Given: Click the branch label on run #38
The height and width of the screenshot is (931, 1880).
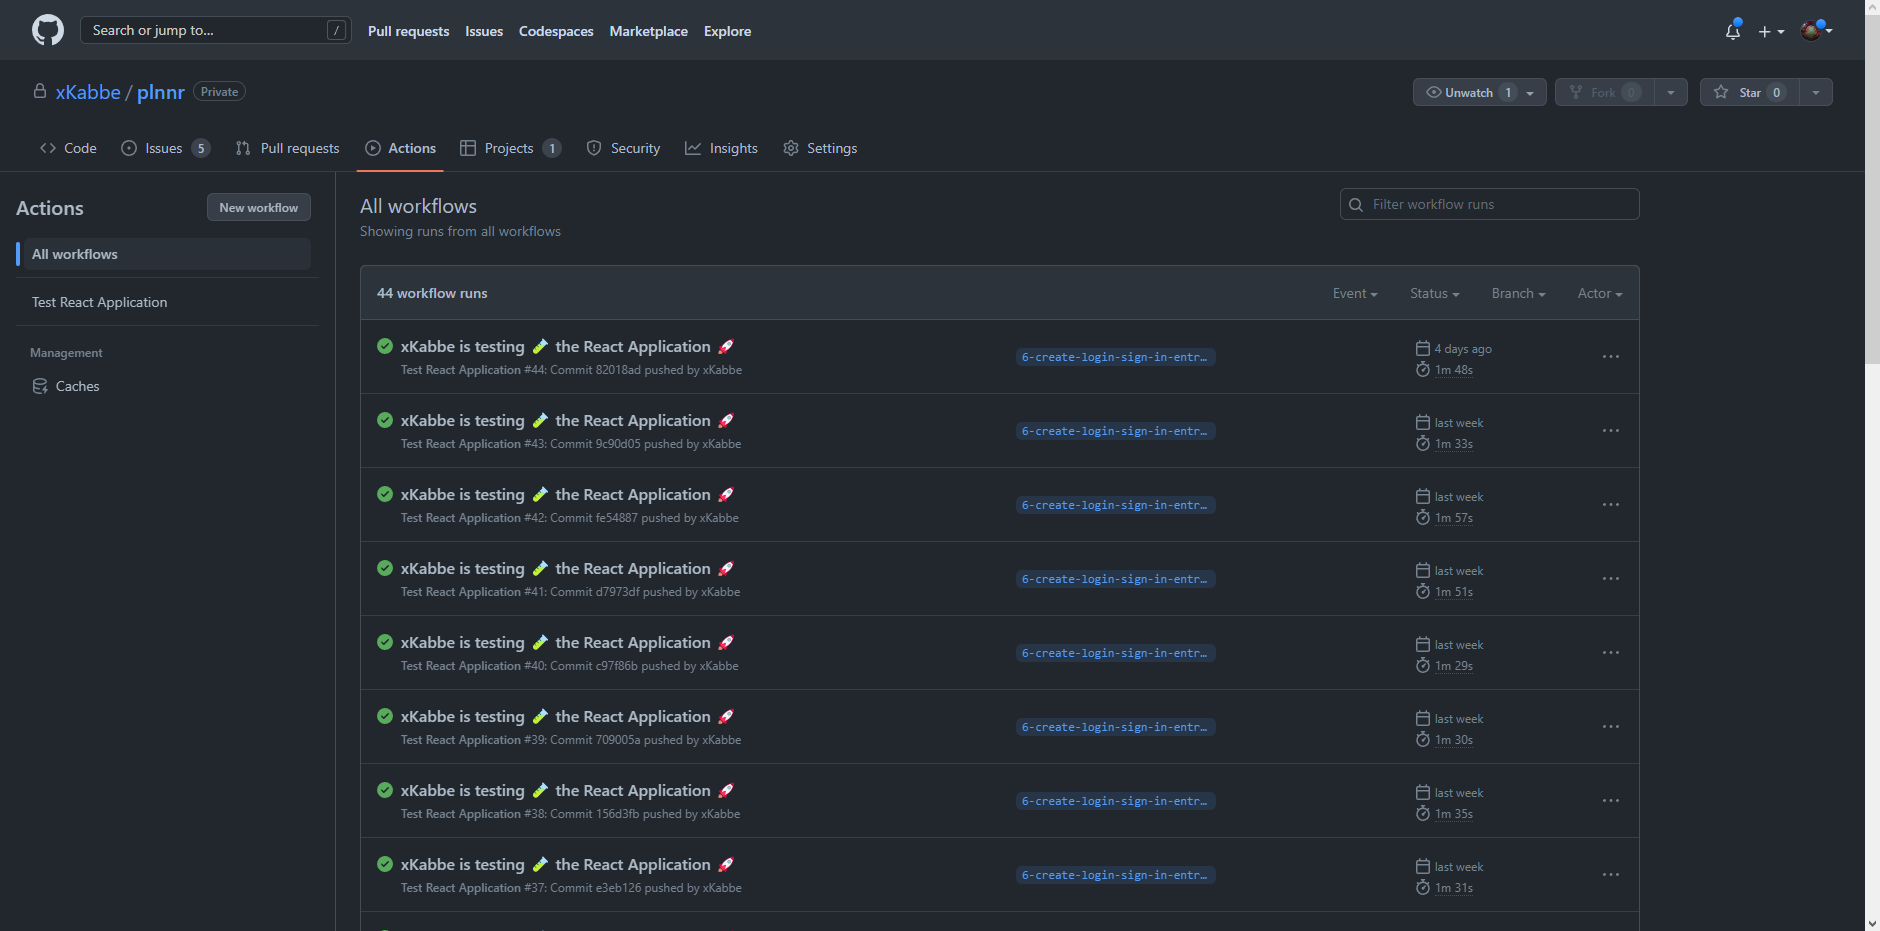Looking at the screenshot, I should (x=1115, y=801).
